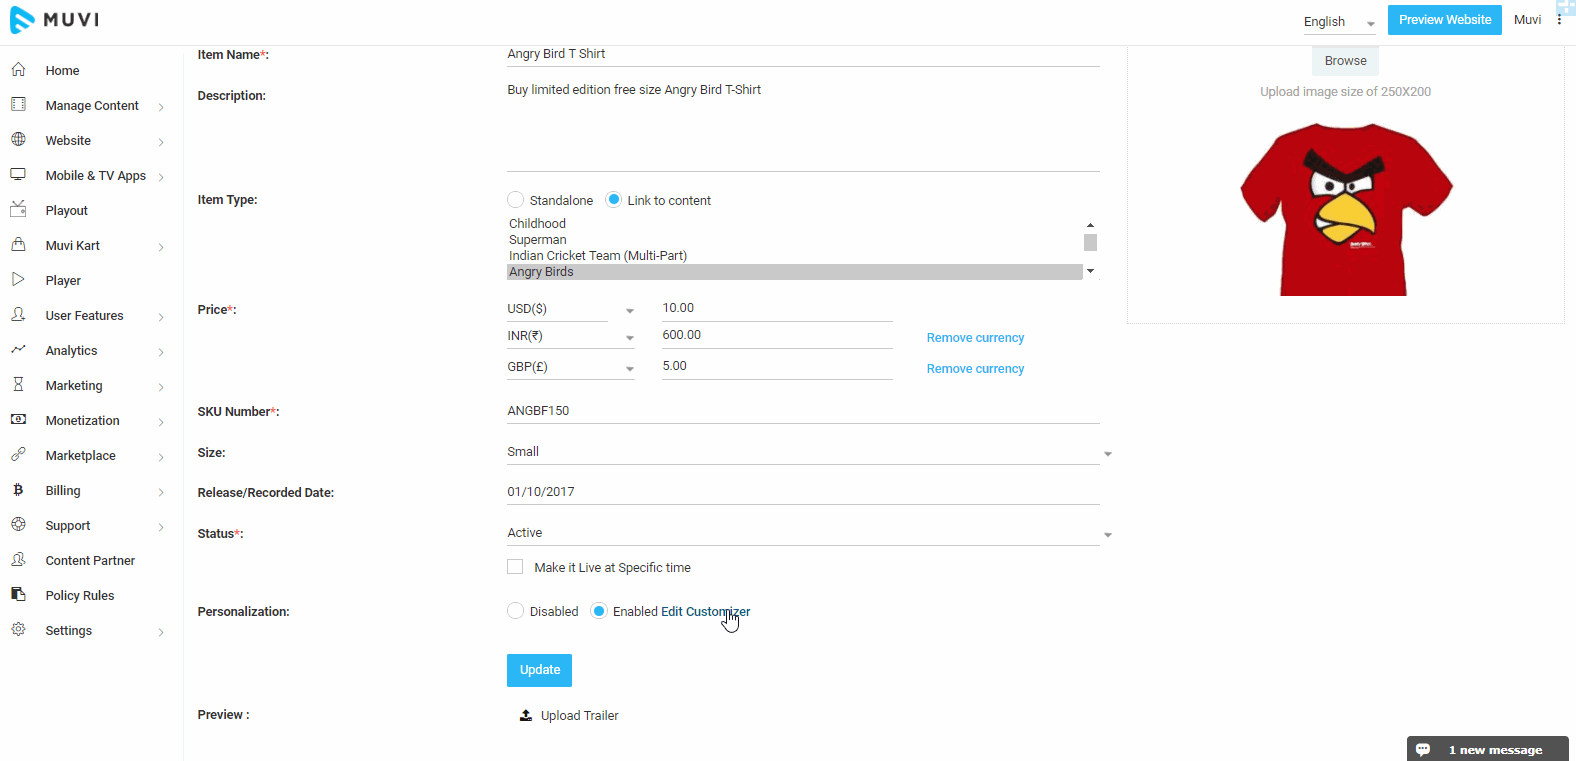
Task: Open the GBP(£) currency dropdown
Action: pyautogui.click(x=570, y=367)
